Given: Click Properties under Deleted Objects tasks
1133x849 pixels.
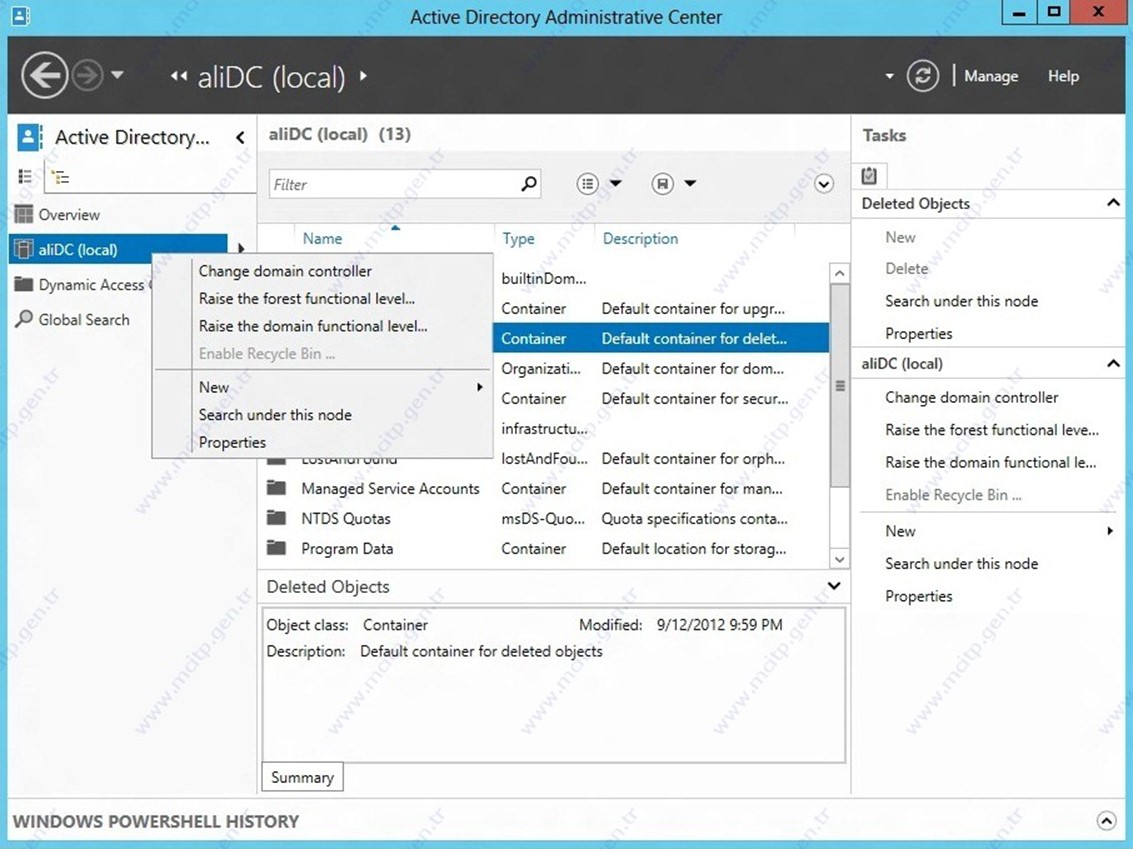Looking at the screenshot, I should [x=918, y=334].
